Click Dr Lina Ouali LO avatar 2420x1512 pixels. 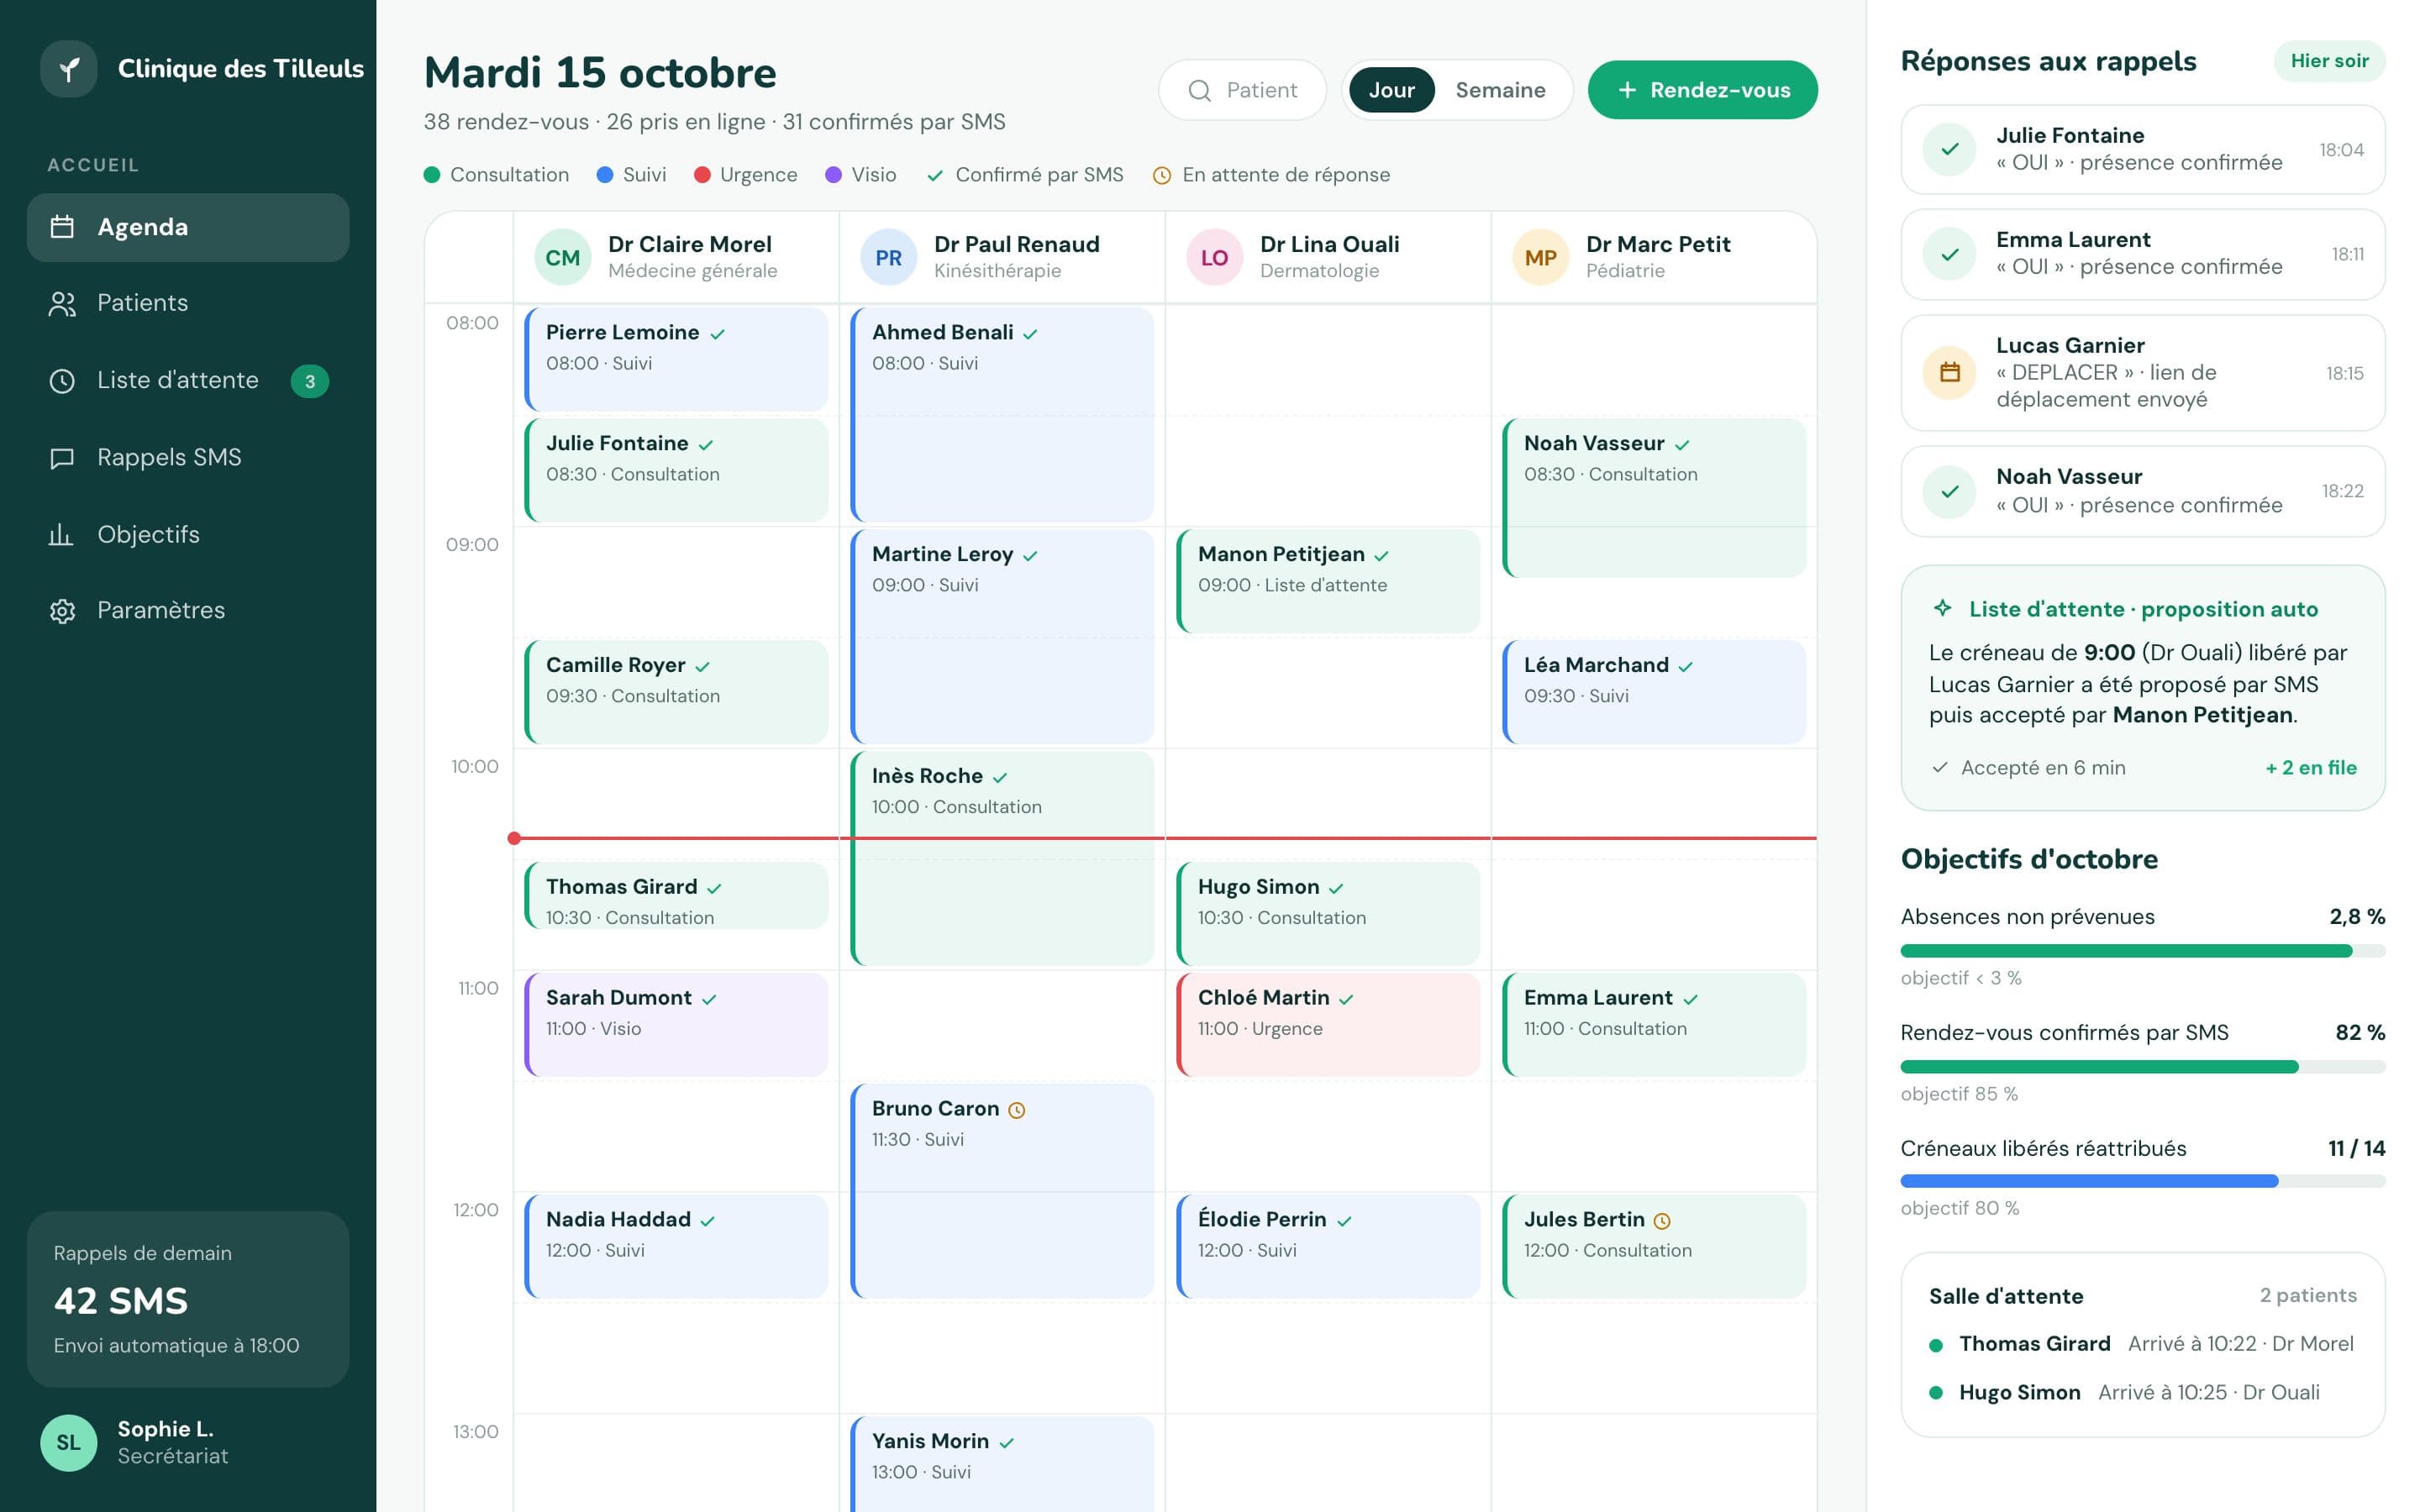click(x=1214, y=258)
